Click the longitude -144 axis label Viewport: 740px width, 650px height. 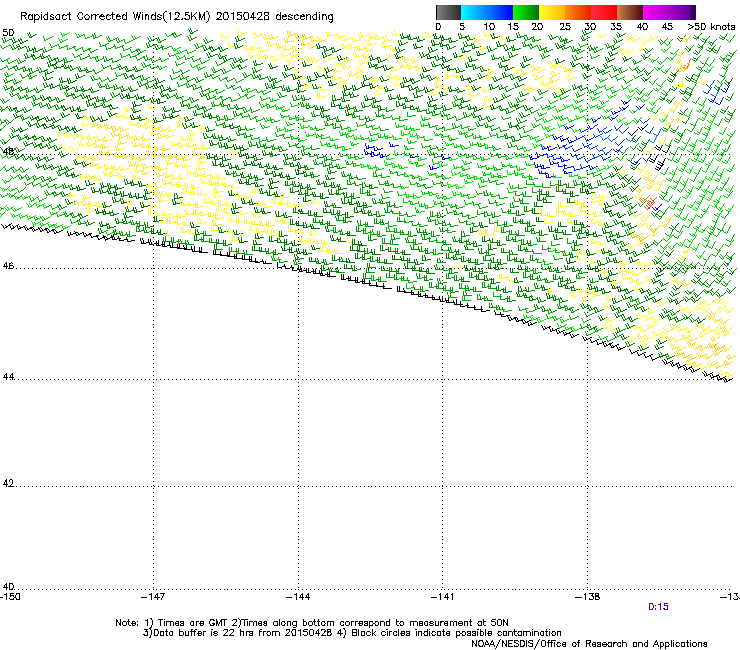298,597
